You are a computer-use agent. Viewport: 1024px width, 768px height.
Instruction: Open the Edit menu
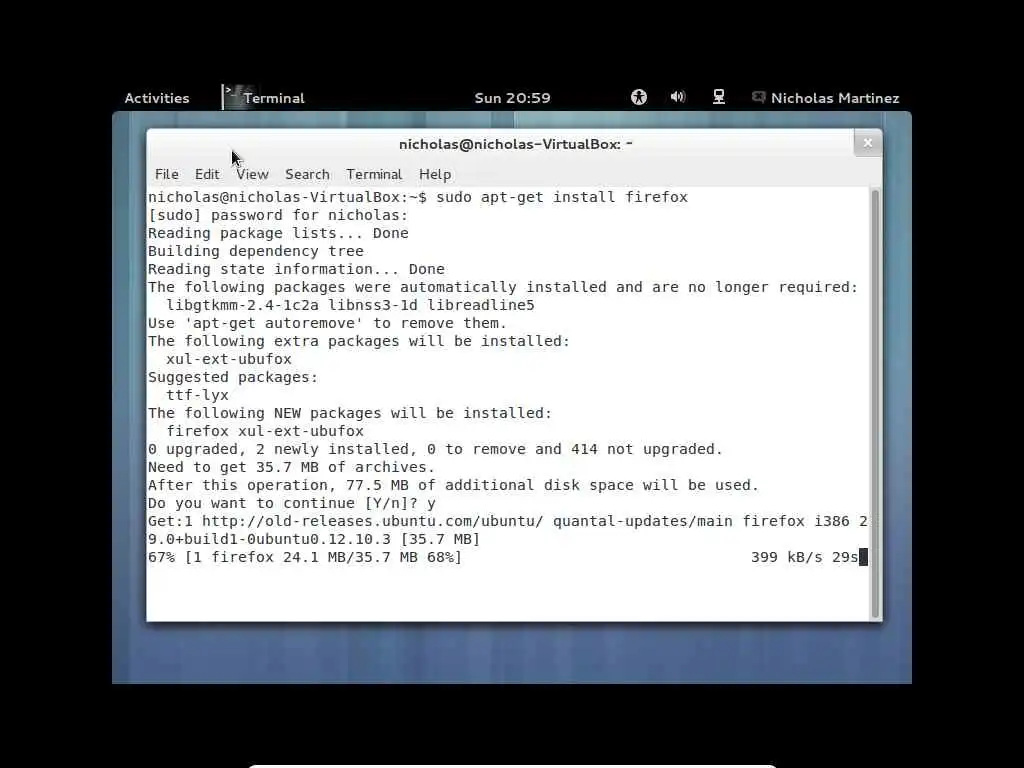click(x=207, y=174)
